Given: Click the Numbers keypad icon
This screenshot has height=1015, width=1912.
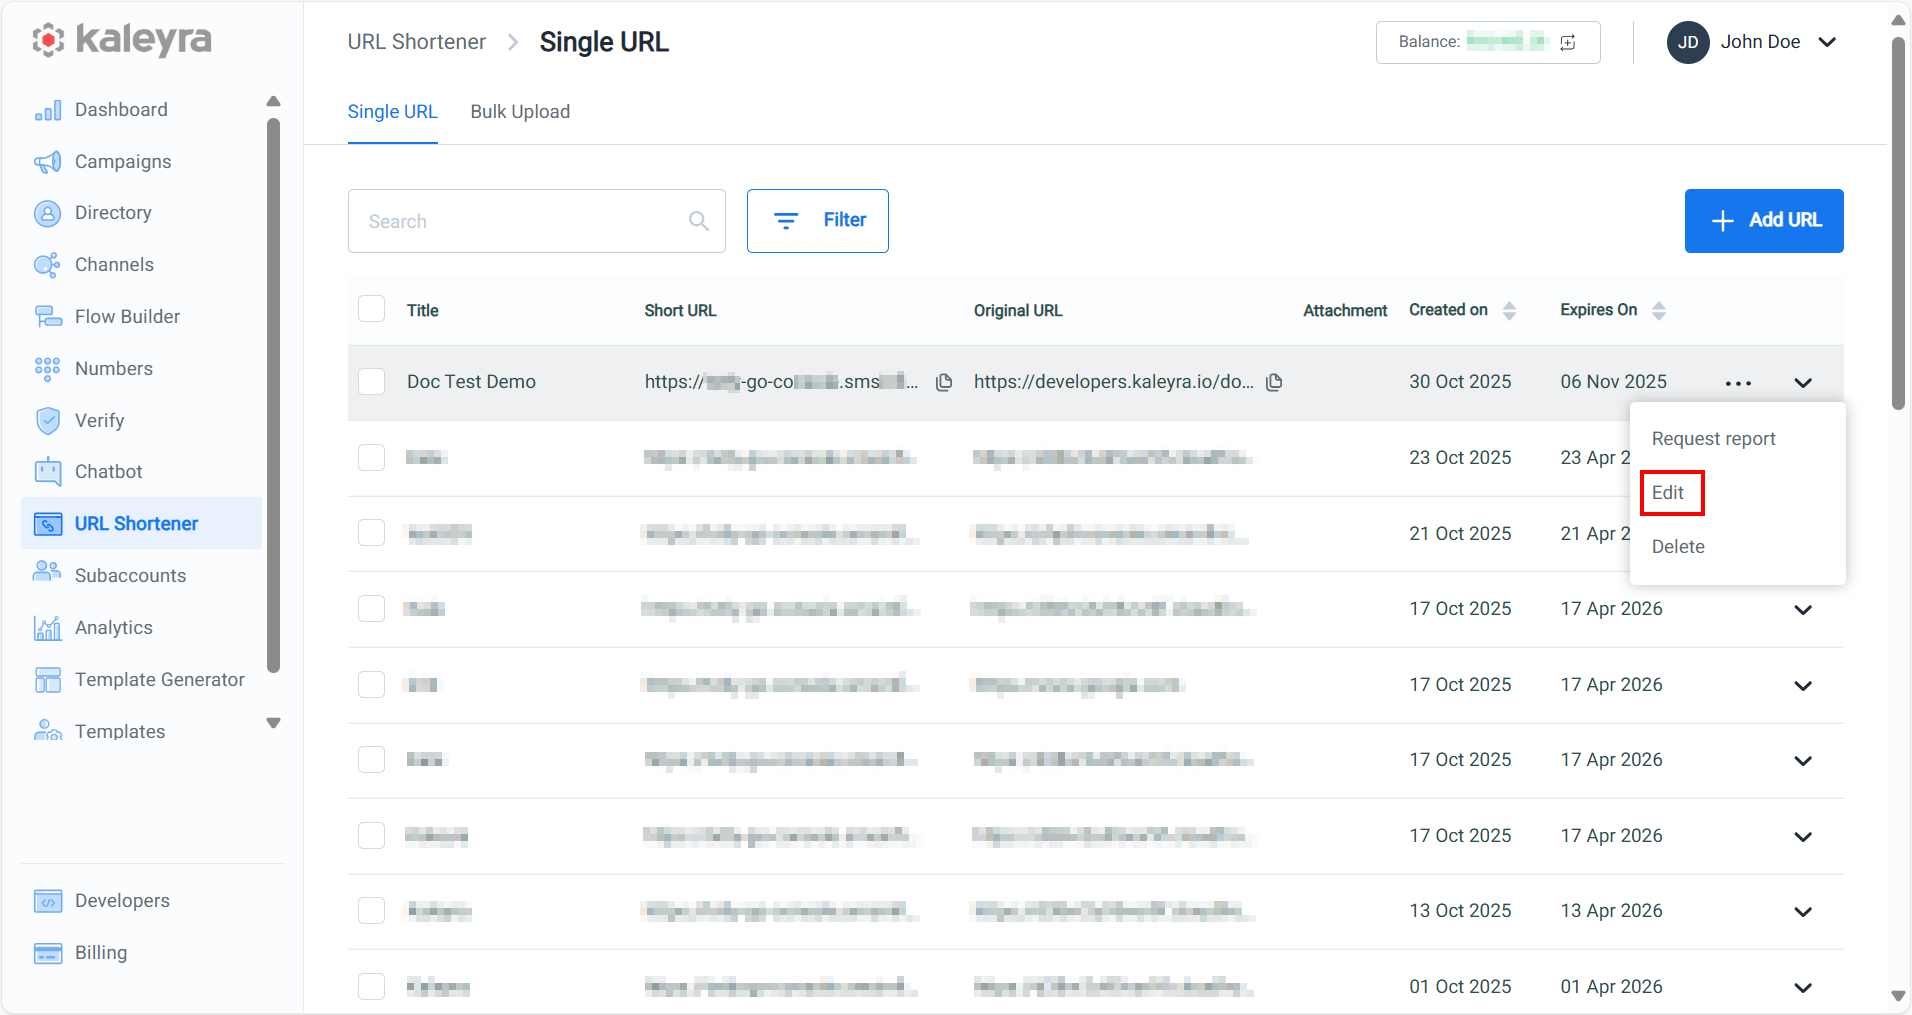Looking at the screenshot, I should coord(48,369).
